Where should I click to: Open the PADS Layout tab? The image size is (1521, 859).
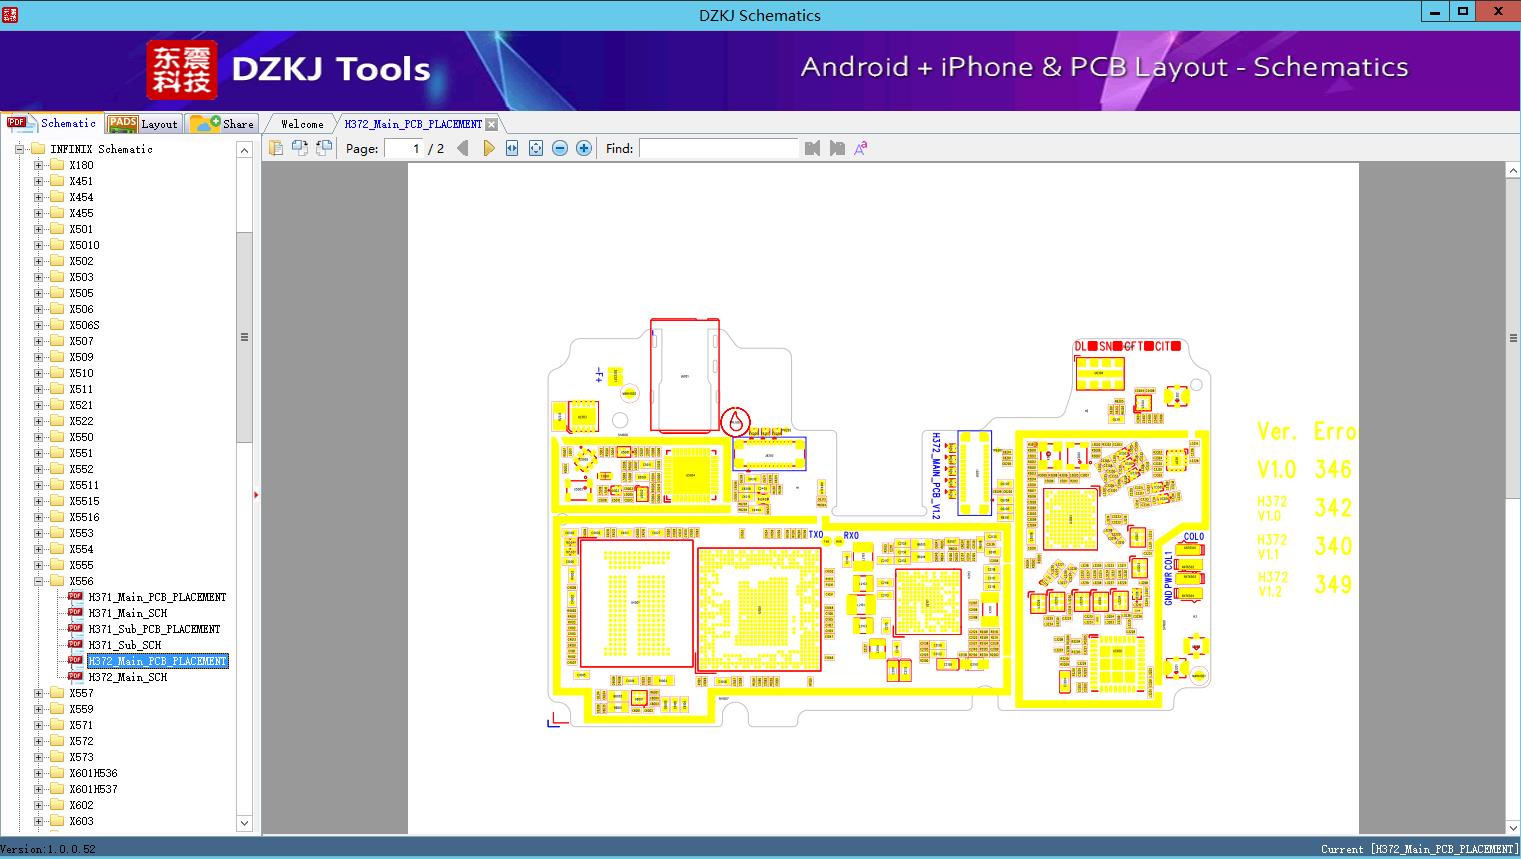pyautogui.click(x=143, y=123)
